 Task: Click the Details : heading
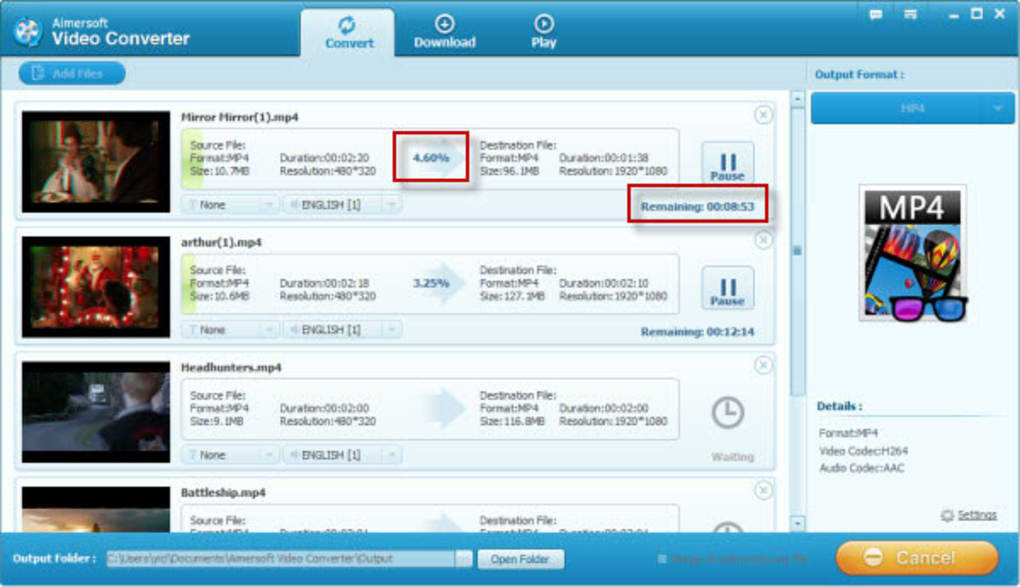839,405
